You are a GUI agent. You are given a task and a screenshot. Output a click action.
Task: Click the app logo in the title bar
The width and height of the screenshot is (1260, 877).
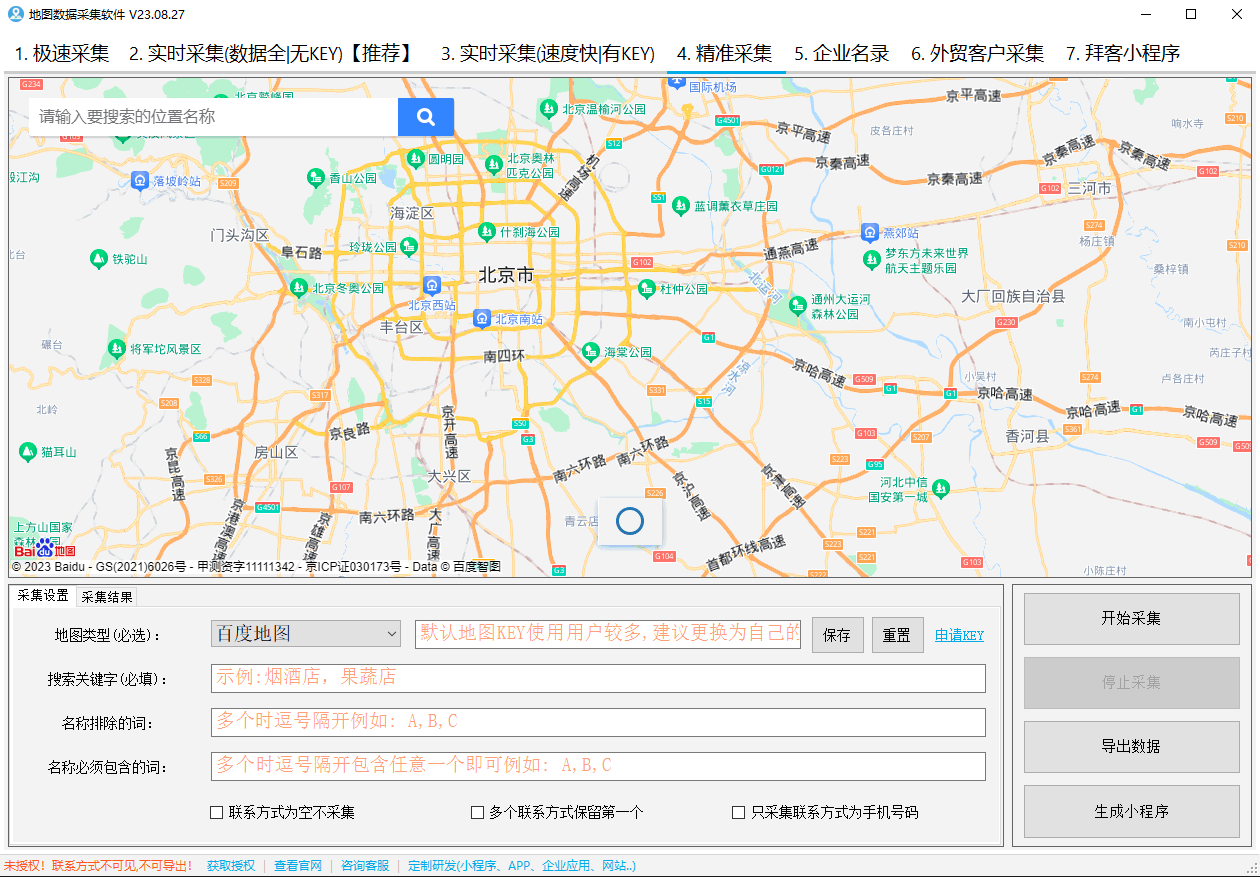(16, 14)
